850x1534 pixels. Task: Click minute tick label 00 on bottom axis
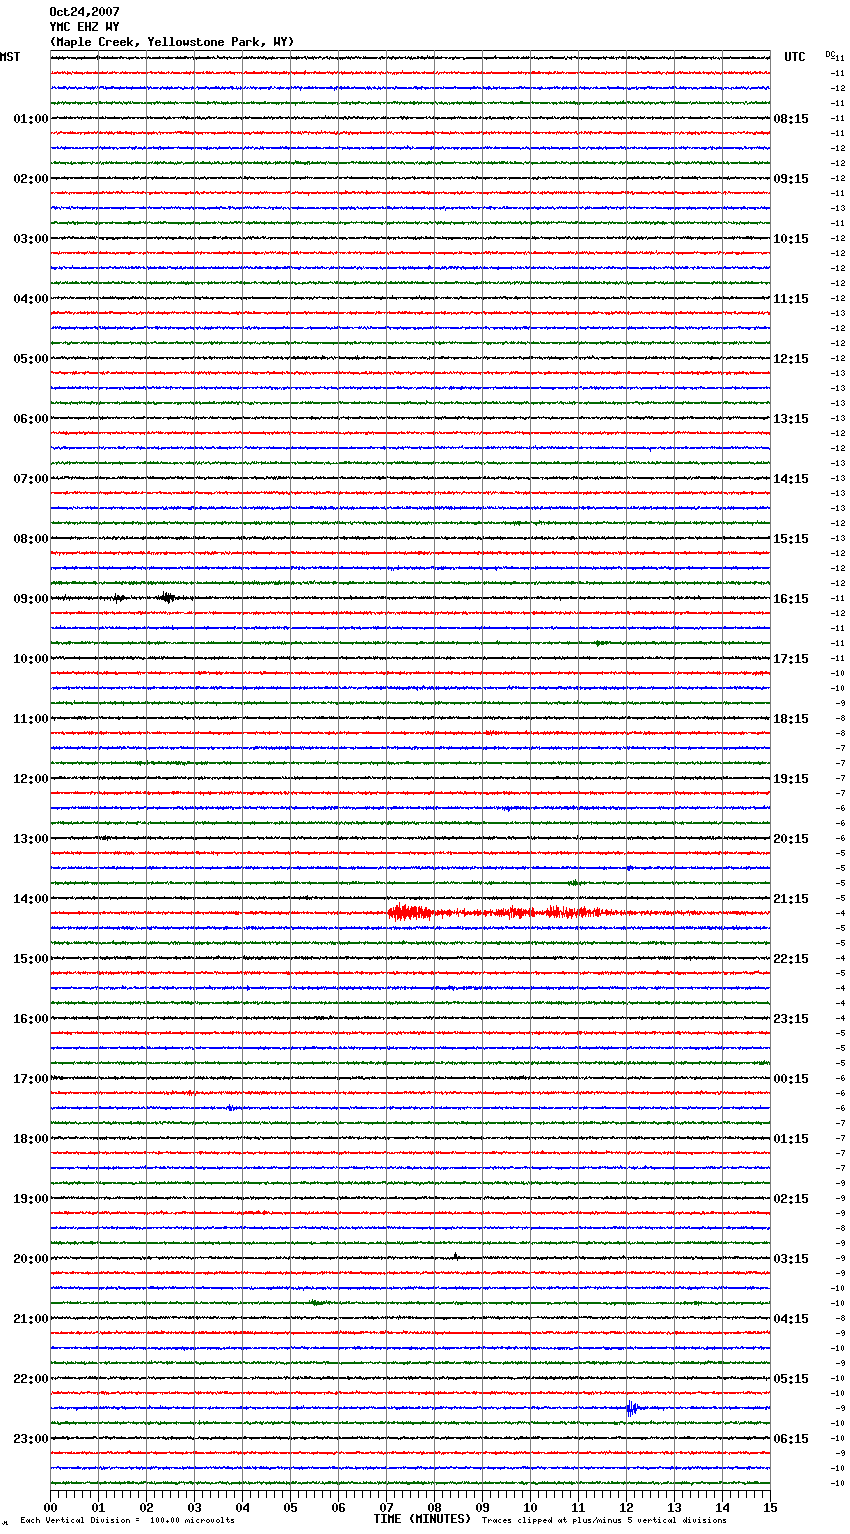[x=50, y=1507]
